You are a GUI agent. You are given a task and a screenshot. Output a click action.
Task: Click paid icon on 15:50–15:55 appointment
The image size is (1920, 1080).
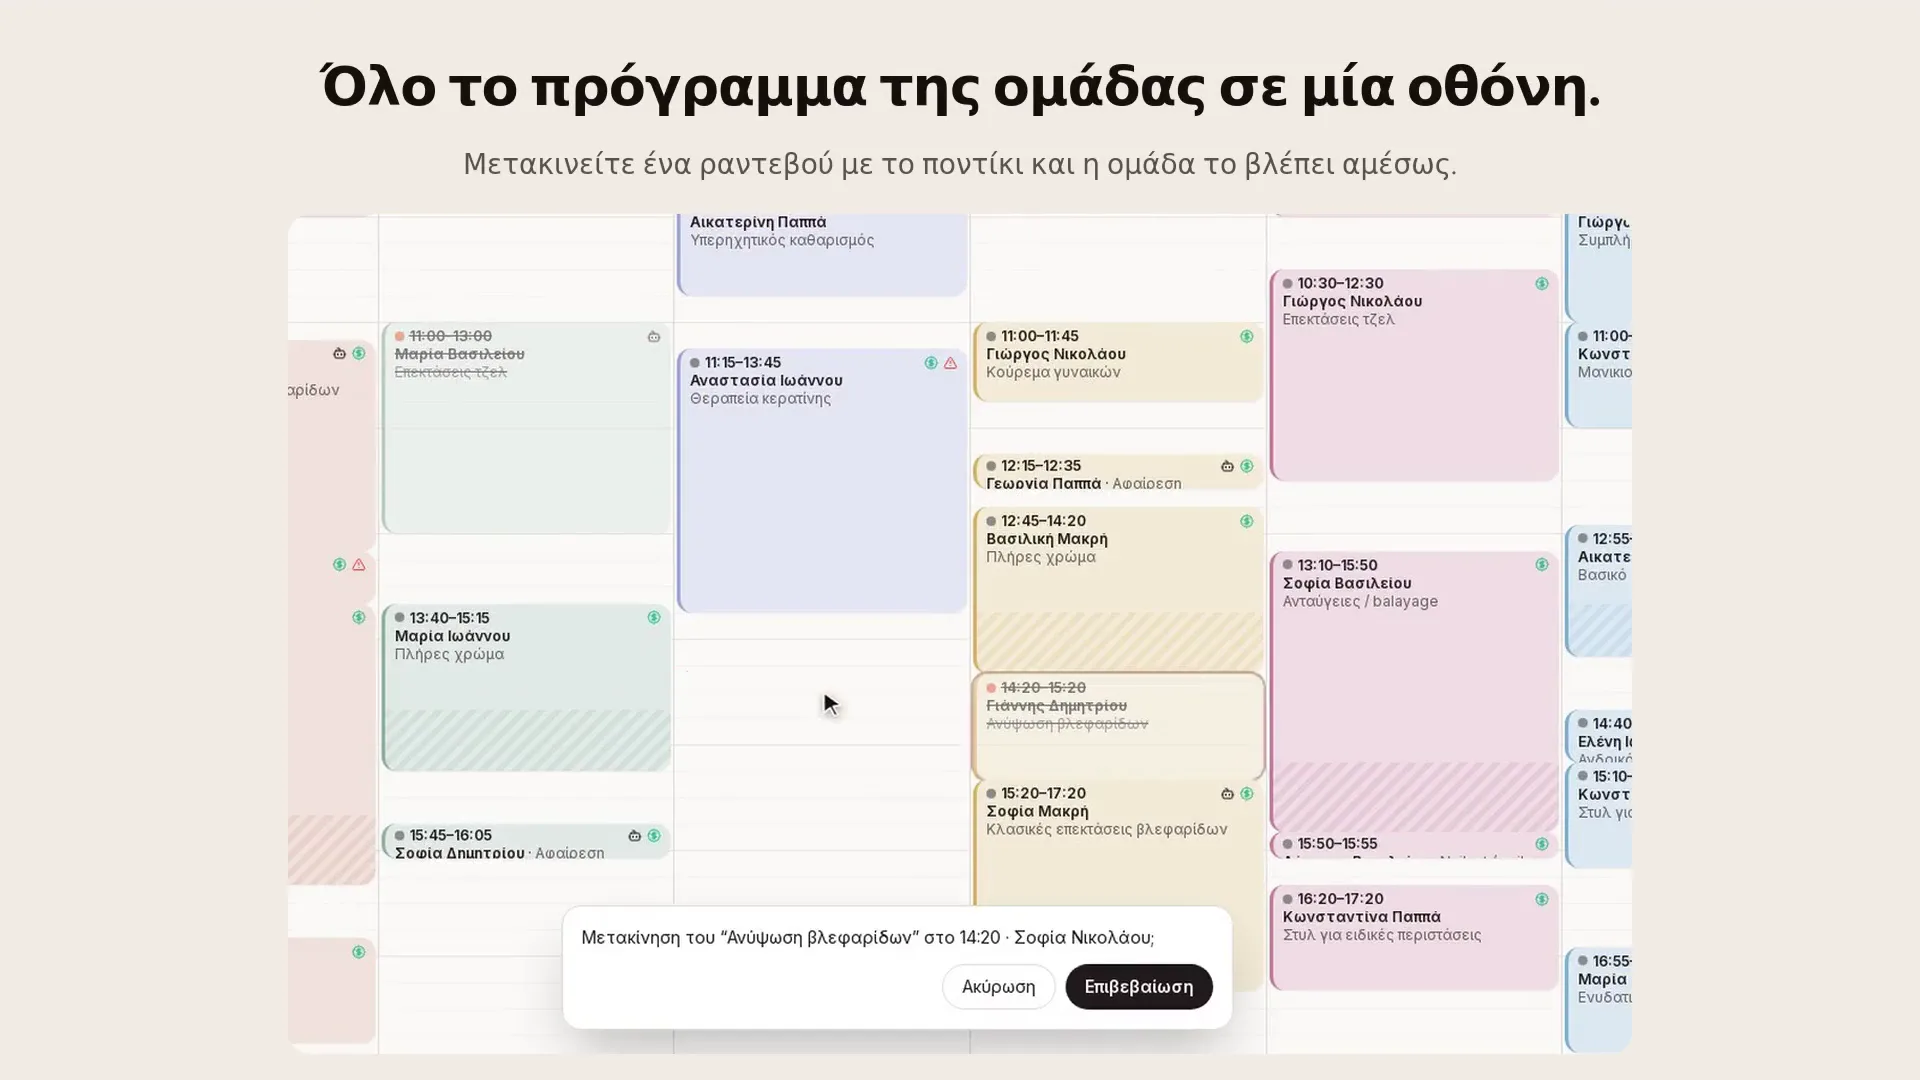point(1542,844)
